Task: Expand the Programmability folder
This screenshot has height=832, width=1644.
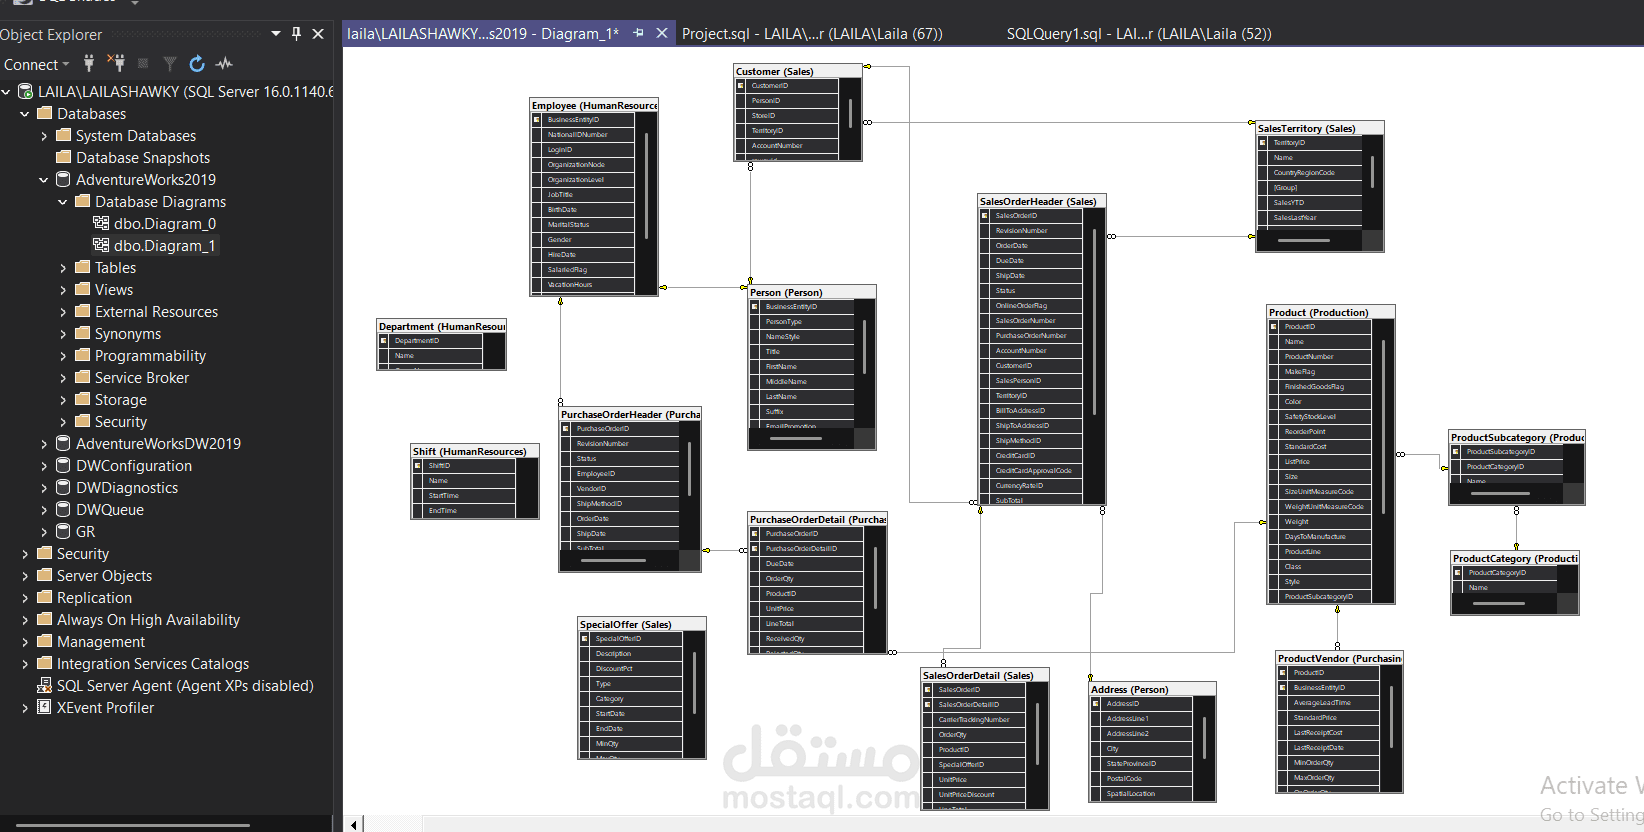Action: click(63, 356)
